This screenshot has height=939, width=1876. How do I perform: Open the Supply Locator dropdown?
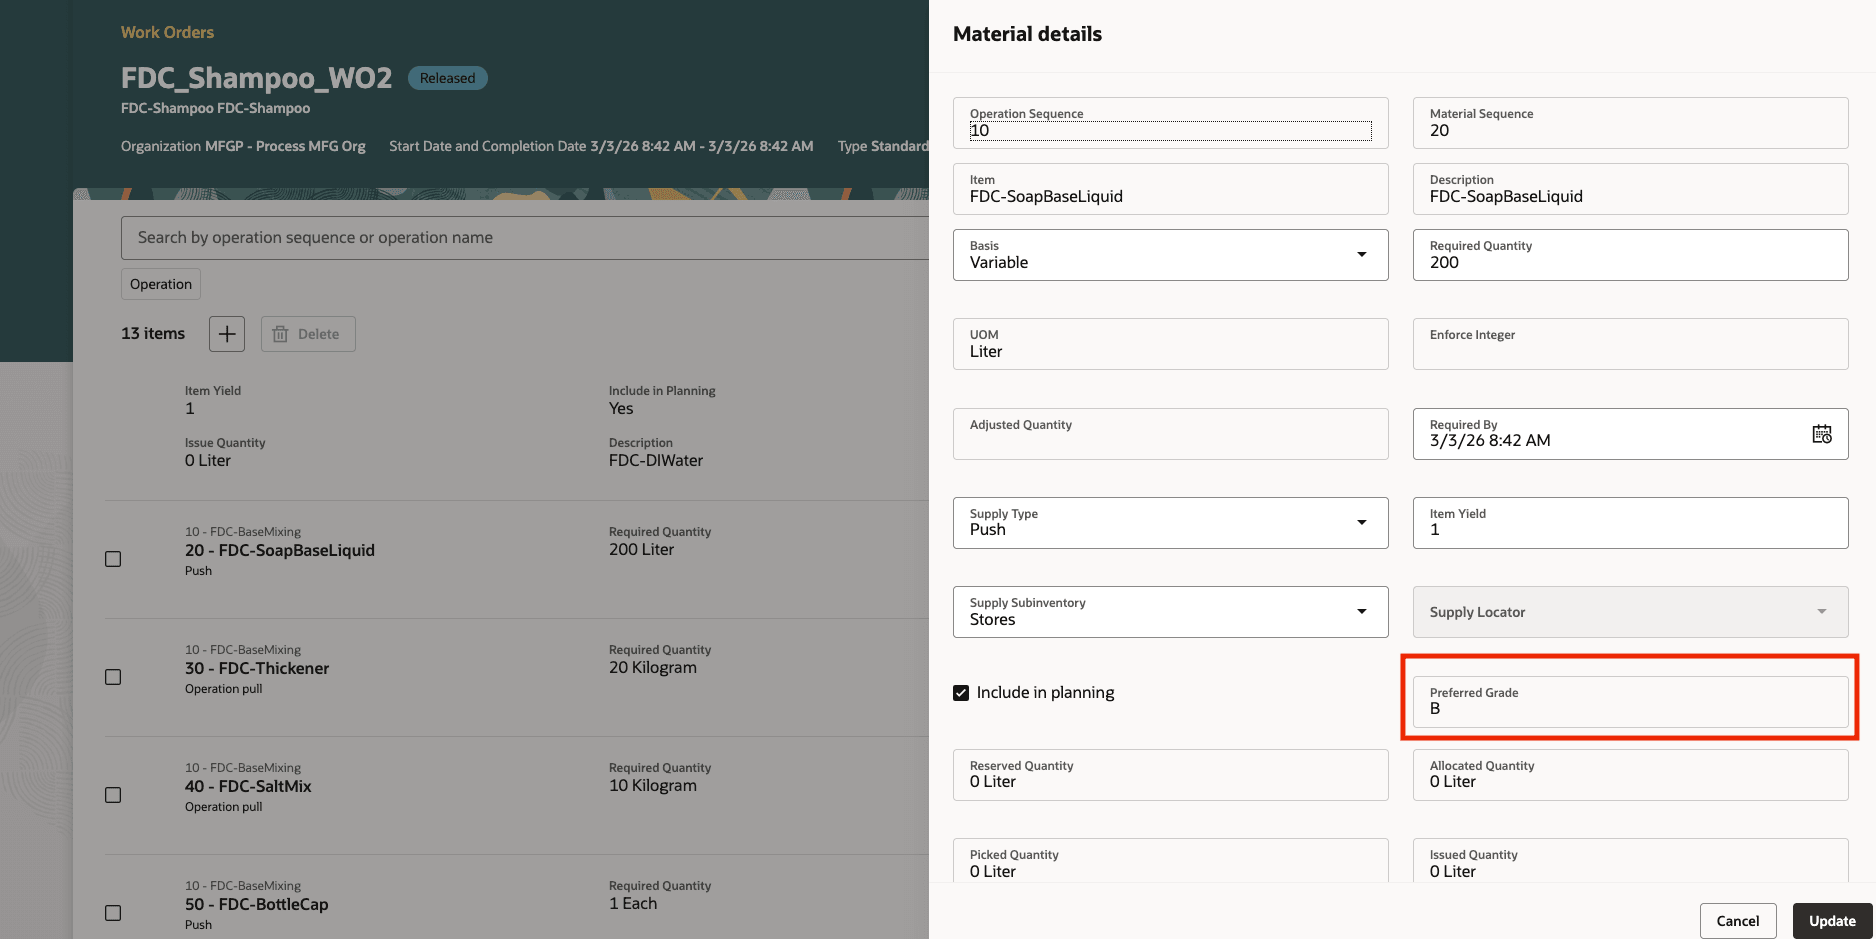click(x=1630, y=612)
